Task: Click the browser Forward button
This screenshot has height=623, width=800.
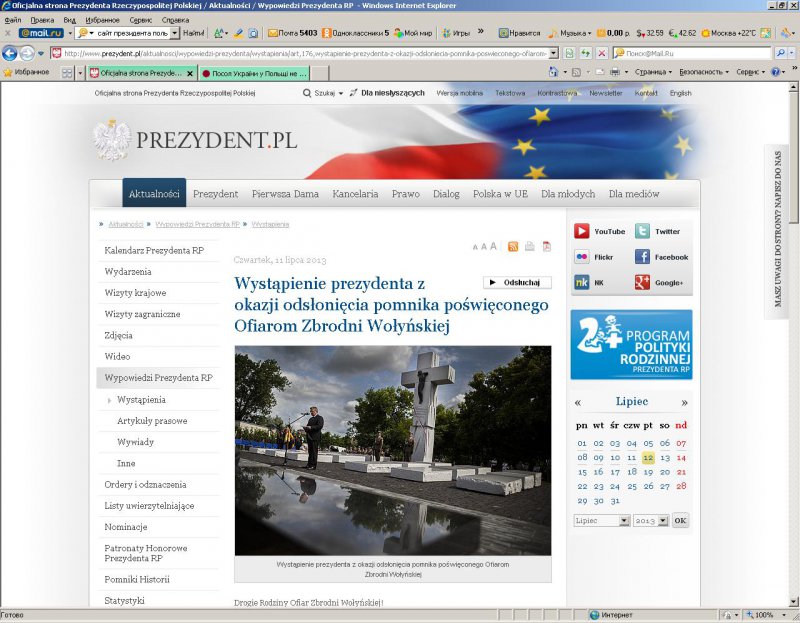Action: (x=27, y=53)
